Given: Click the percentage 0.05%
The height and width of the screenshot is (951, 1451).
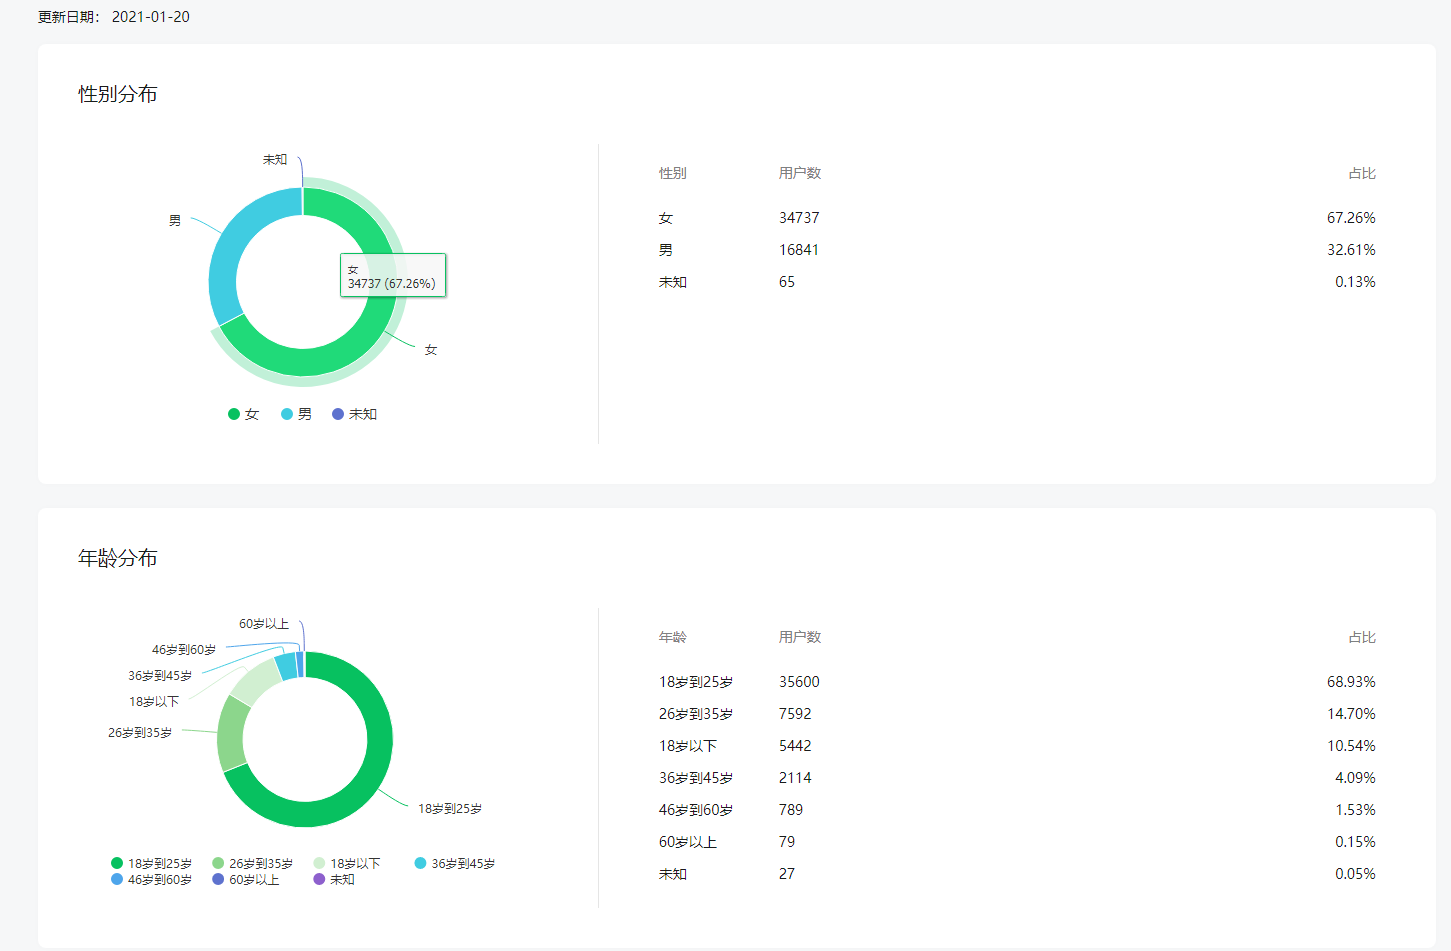Looking at the screenshot, I should (x=1355, y=874).
